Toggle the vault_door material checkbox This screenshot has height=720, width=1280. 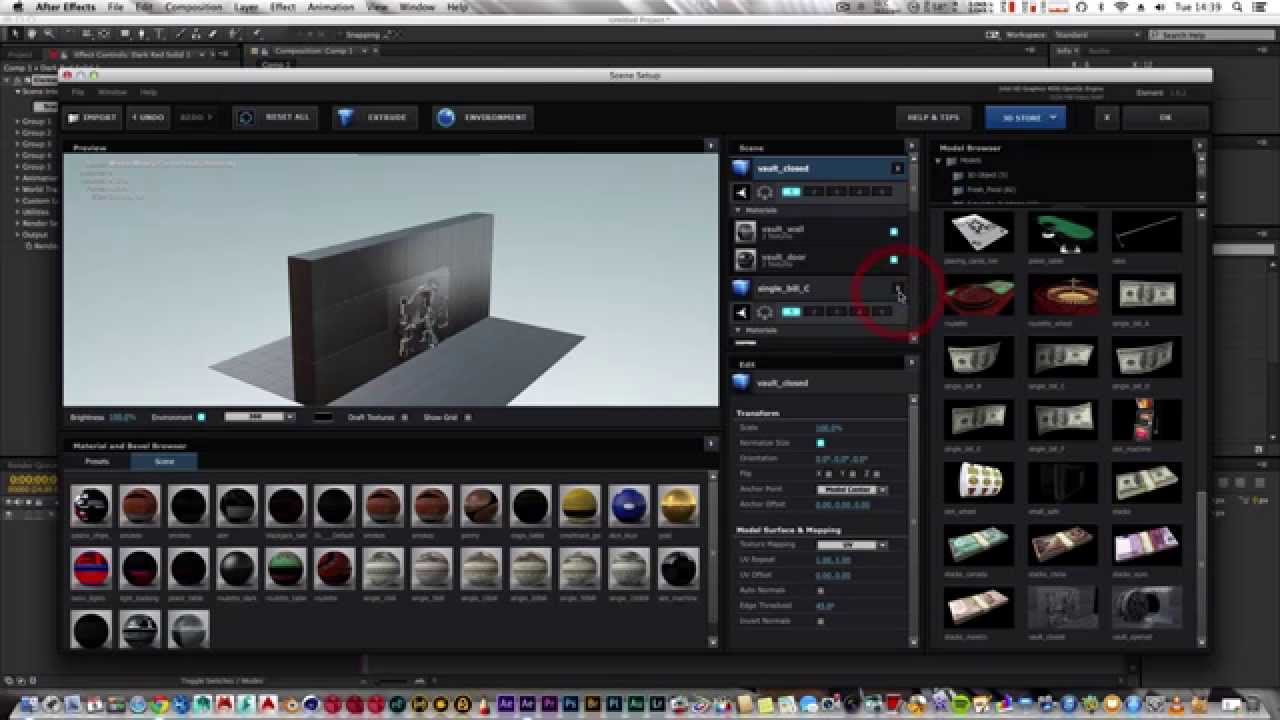pos(894,260)
